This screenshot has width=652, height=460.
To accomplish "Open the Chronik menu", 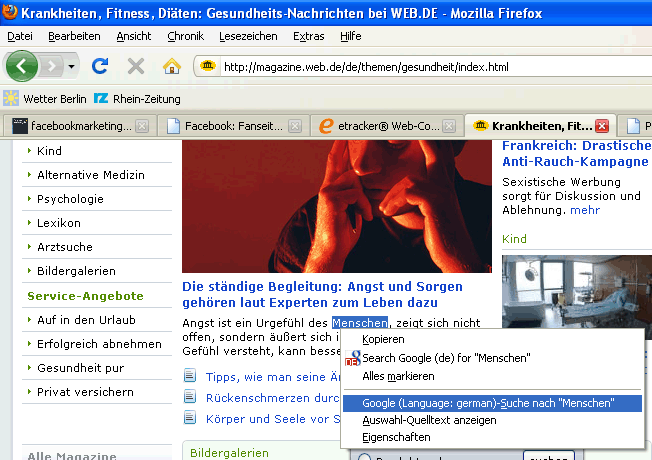I will click(x=185, y=37).
